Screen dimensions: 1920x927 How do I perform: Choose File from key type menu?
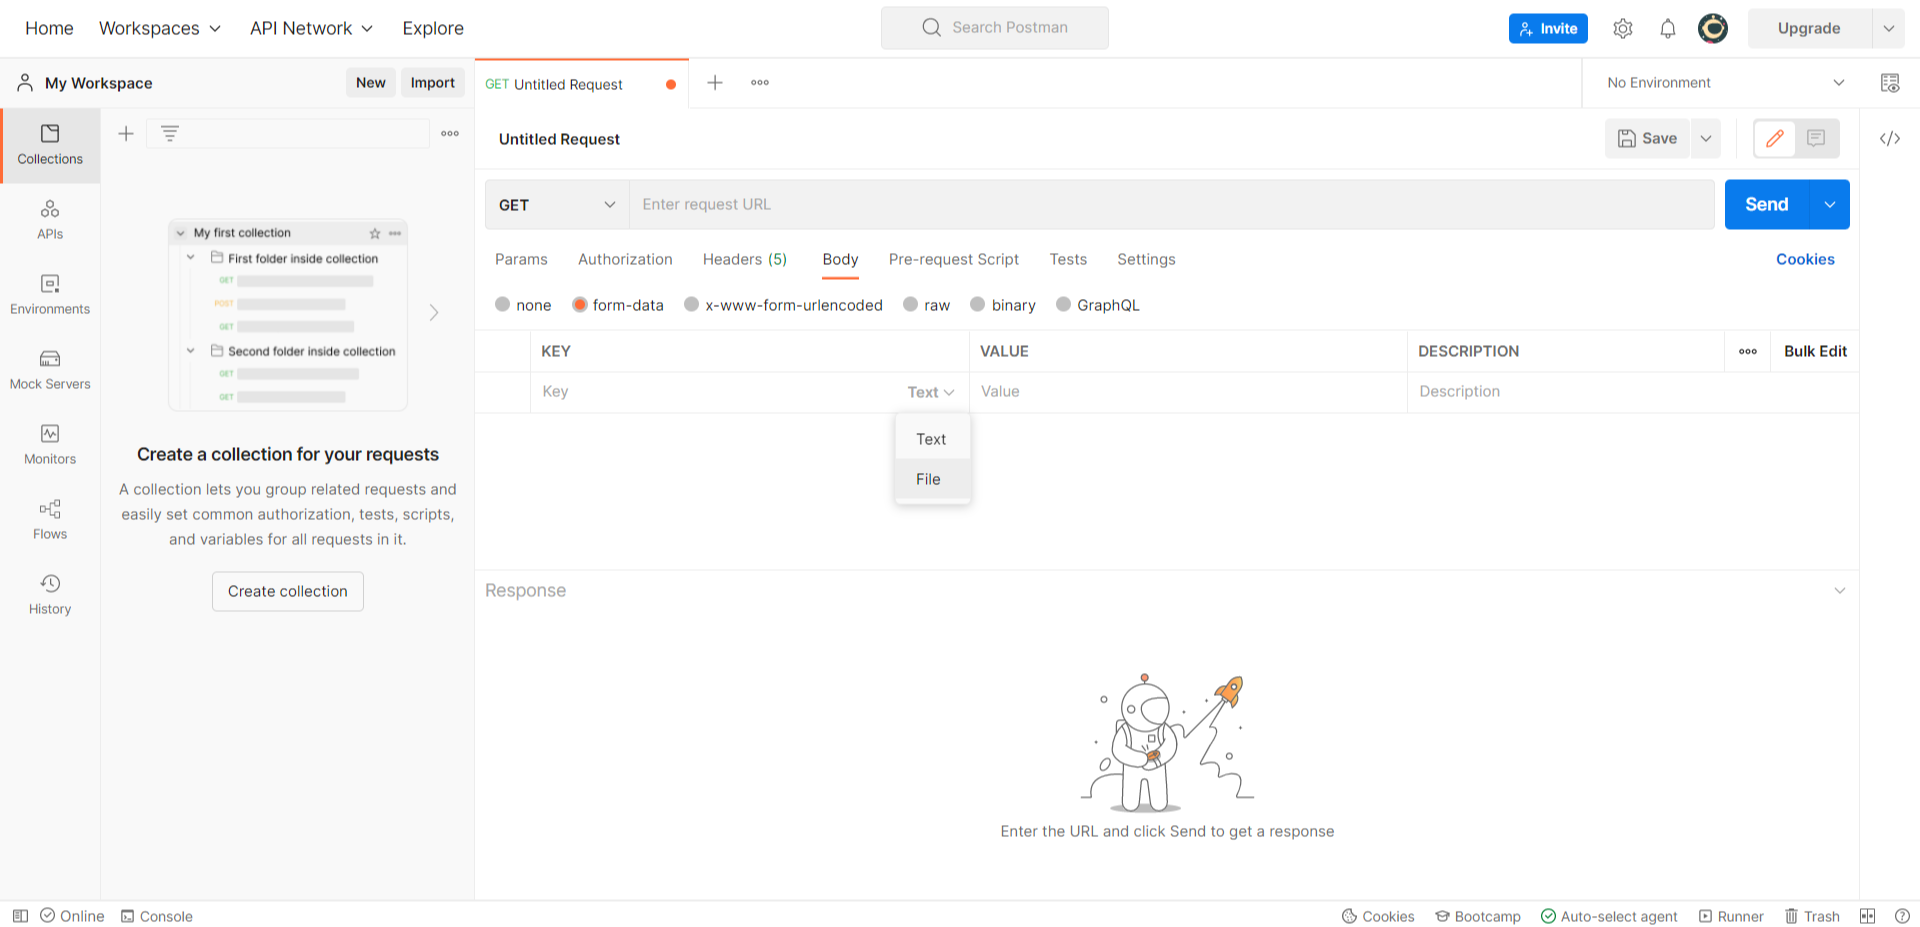[x=933, y=479]
